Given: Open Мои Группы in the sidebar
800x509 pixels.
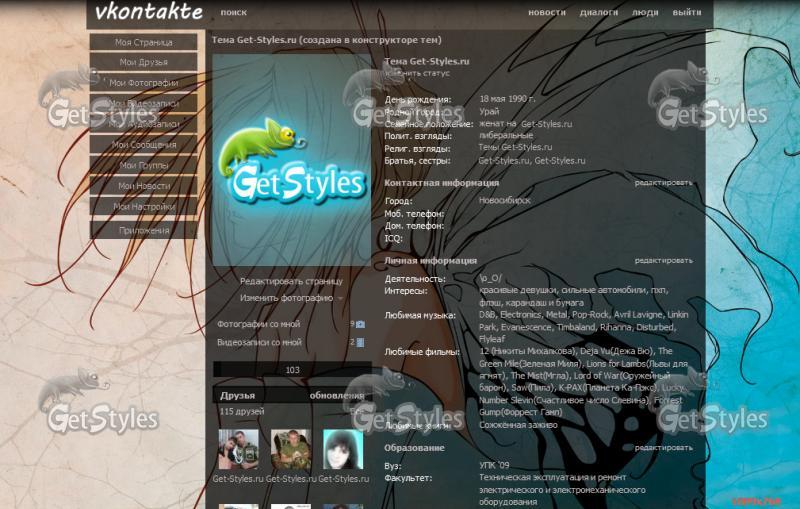Looking at the screenshot, I should click(x=143, y=165).
